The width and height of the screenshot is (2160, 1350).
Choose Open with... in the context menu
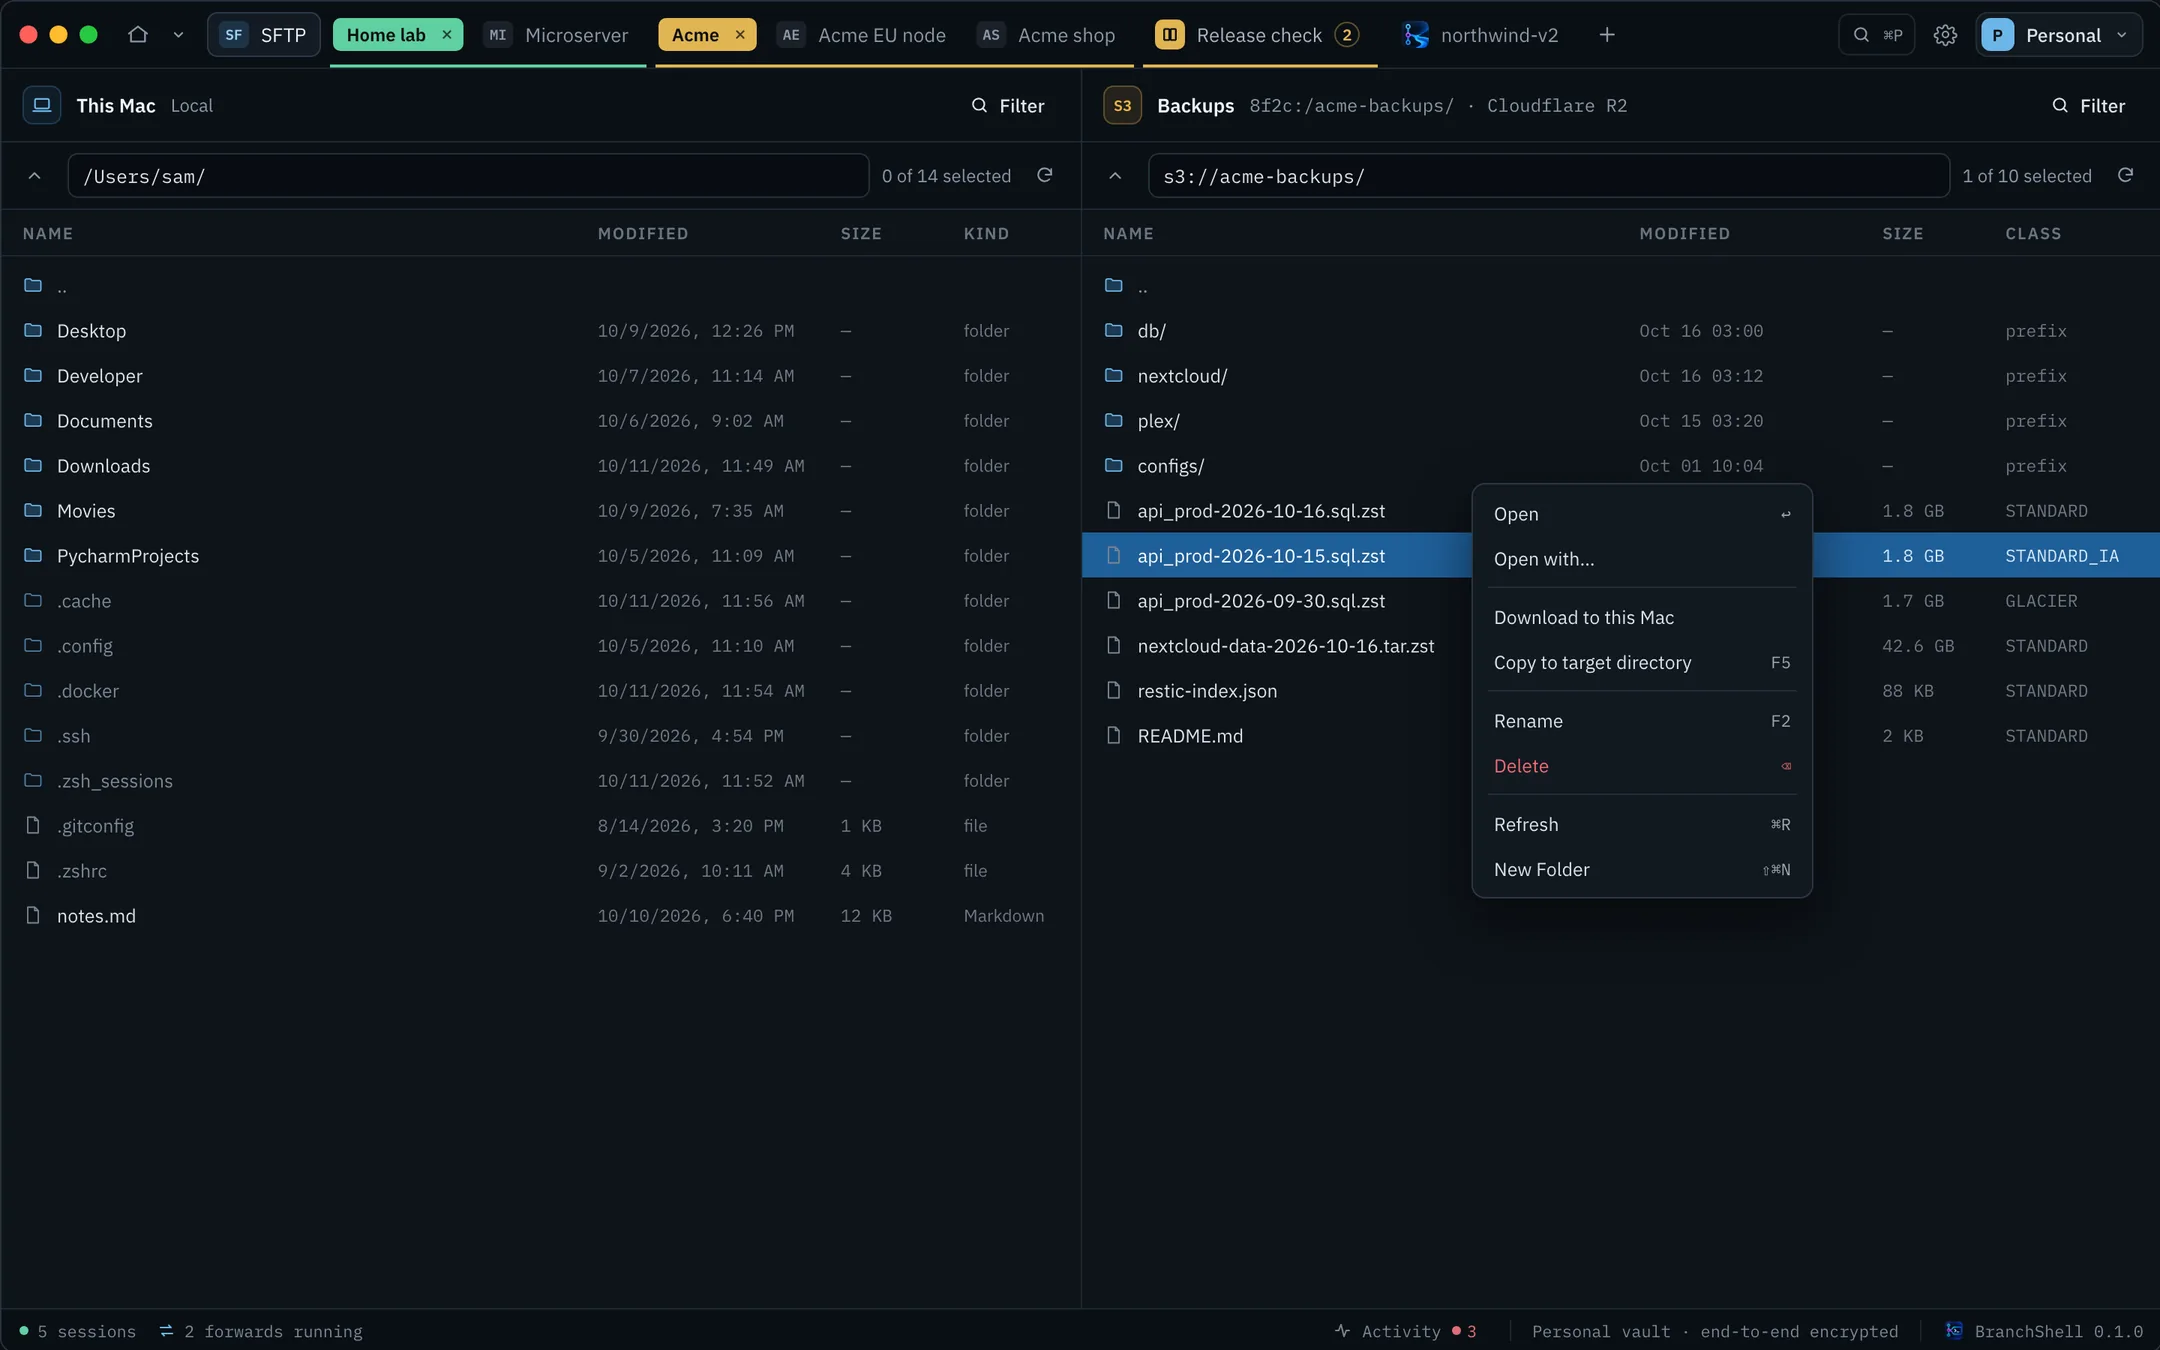click(x=1642, y=559)
